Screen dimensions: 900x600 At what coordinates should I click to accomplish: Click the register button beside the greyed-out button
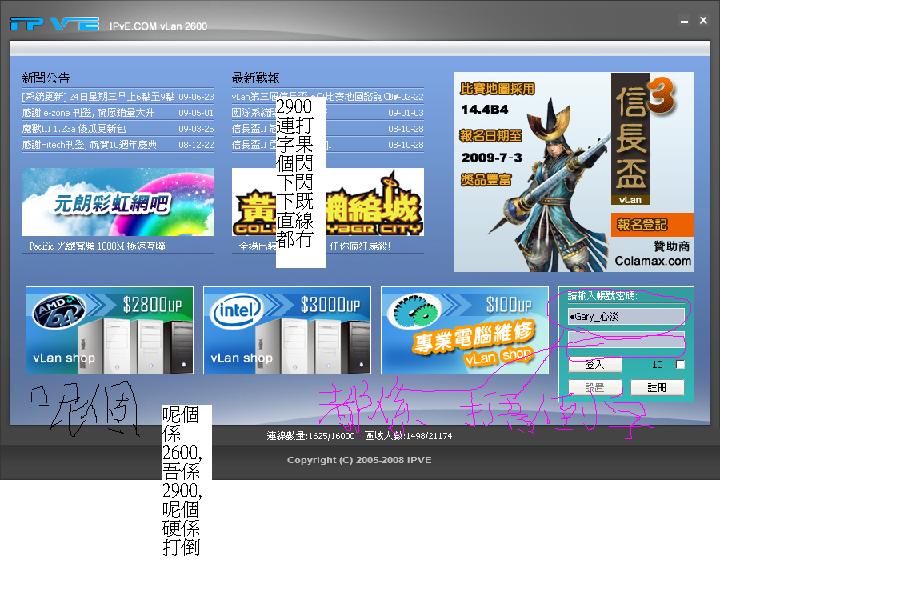657,388
